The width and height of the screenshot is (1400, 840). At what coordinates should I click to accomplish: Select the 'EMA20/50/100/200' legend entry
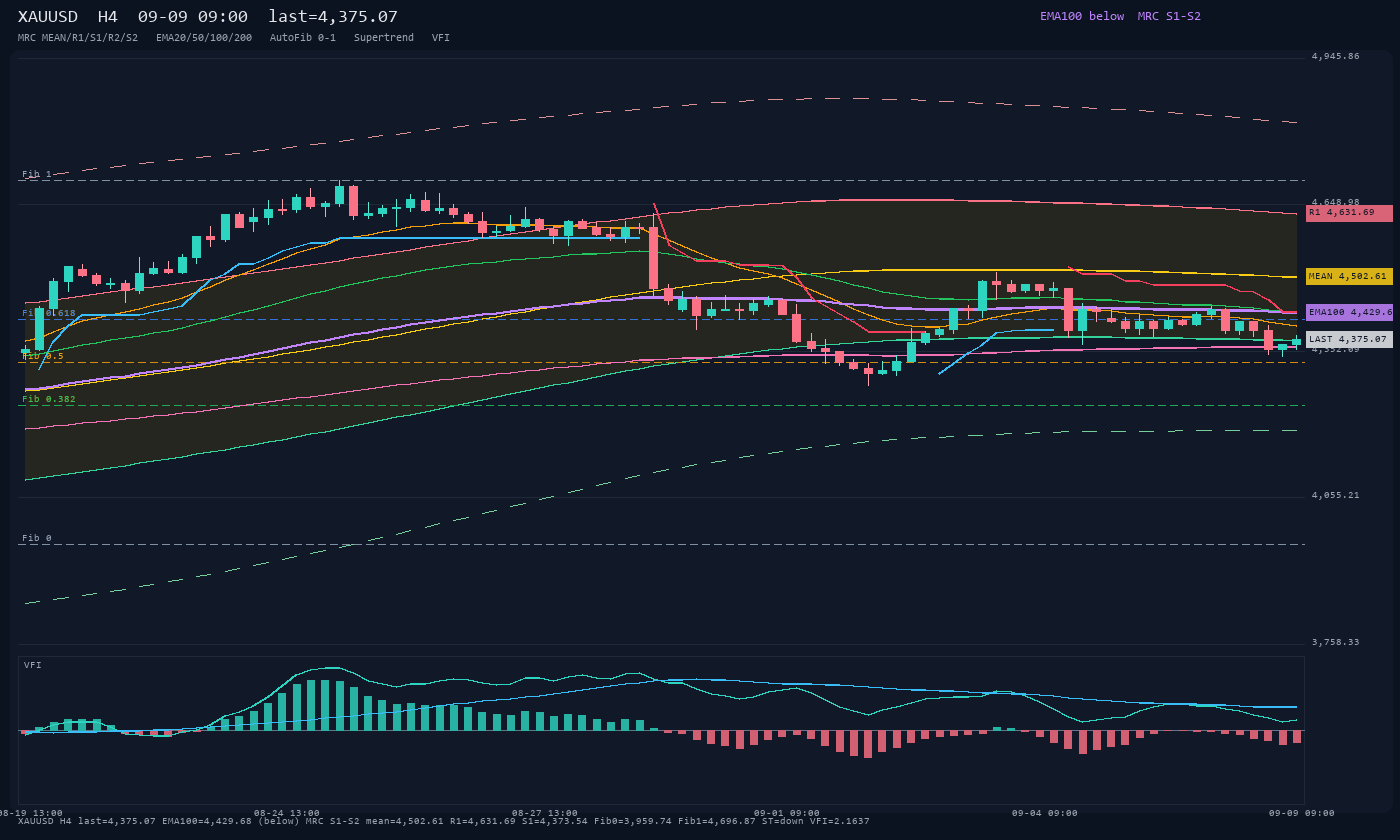tap(204, 38)
